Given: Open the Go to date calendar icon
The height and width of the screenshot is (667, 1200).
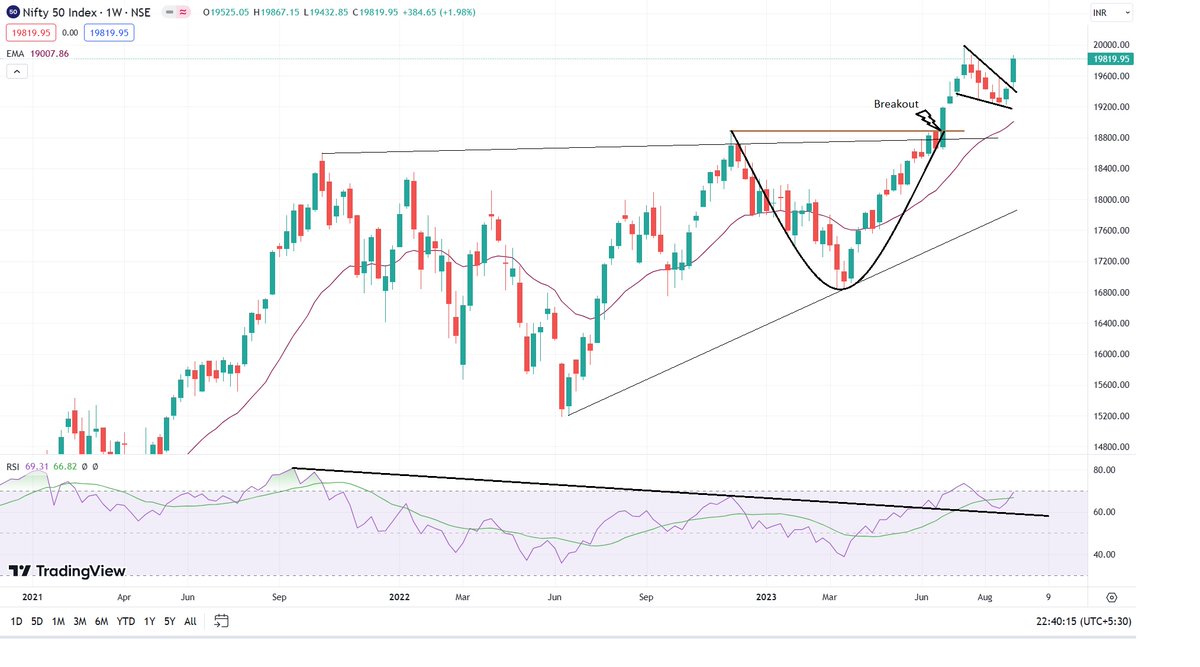Looking at the screenshot, I should pyautogui.click(x=221, y=620).
